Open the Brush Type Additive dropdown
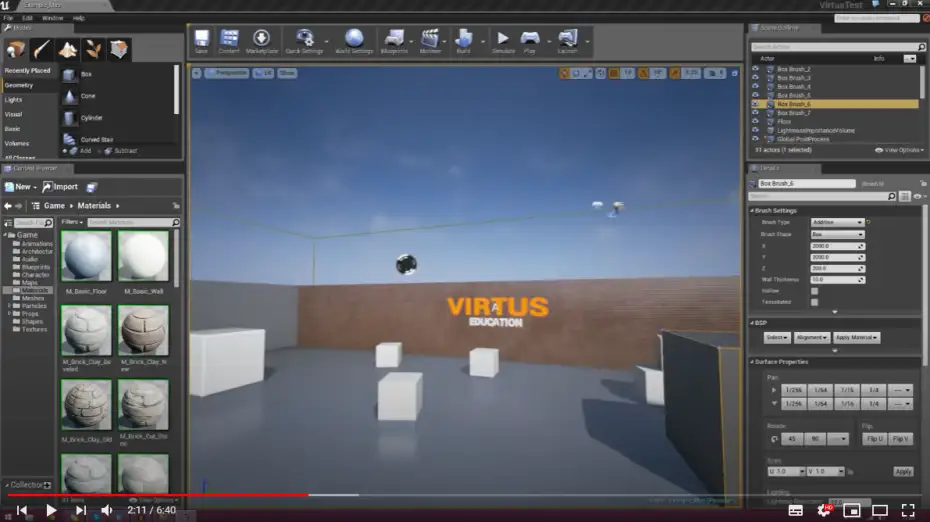Screen dimensions: 930x522 (x=837, y=222)
